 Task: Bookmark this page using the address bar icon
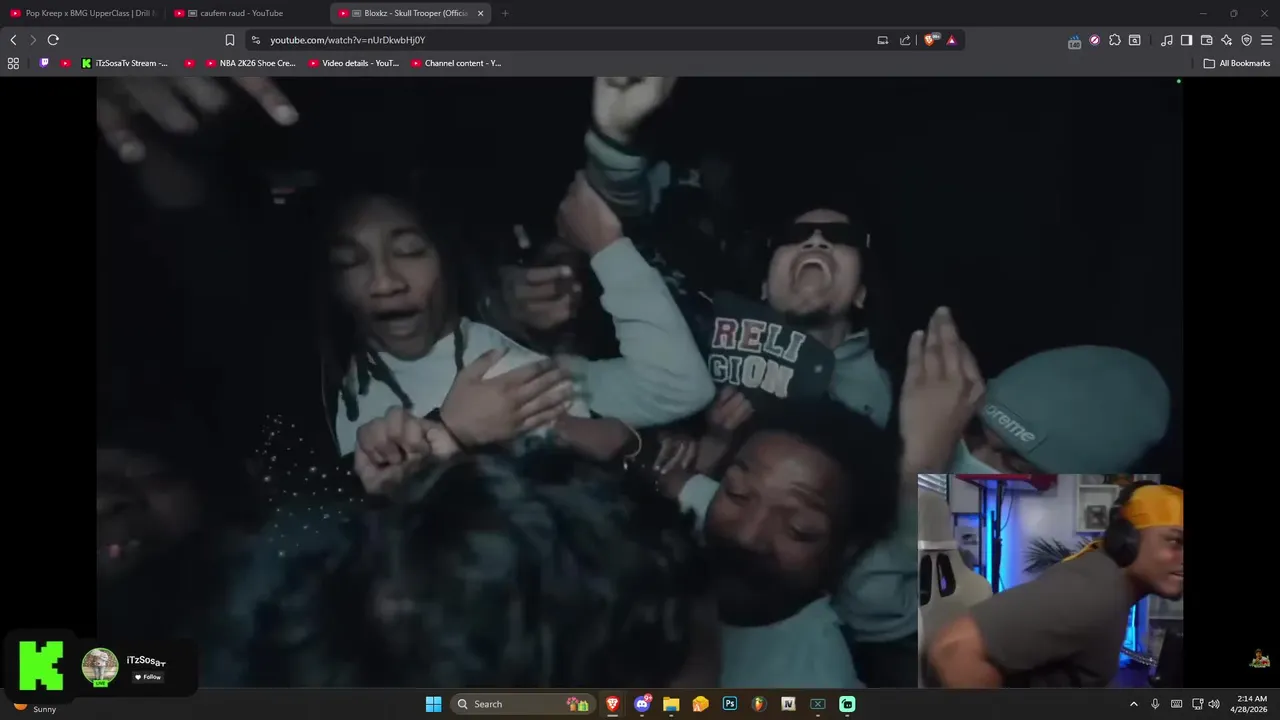[230, 40]
